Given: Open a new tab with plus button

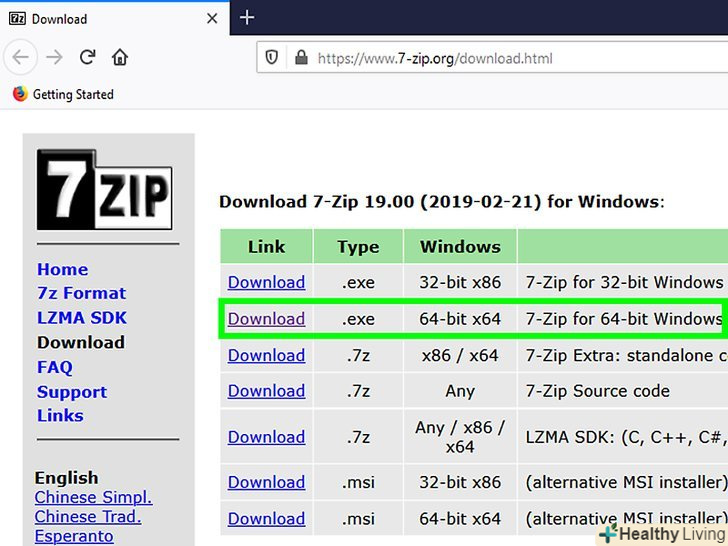Looking at the screenshot, I should [247, 18].
